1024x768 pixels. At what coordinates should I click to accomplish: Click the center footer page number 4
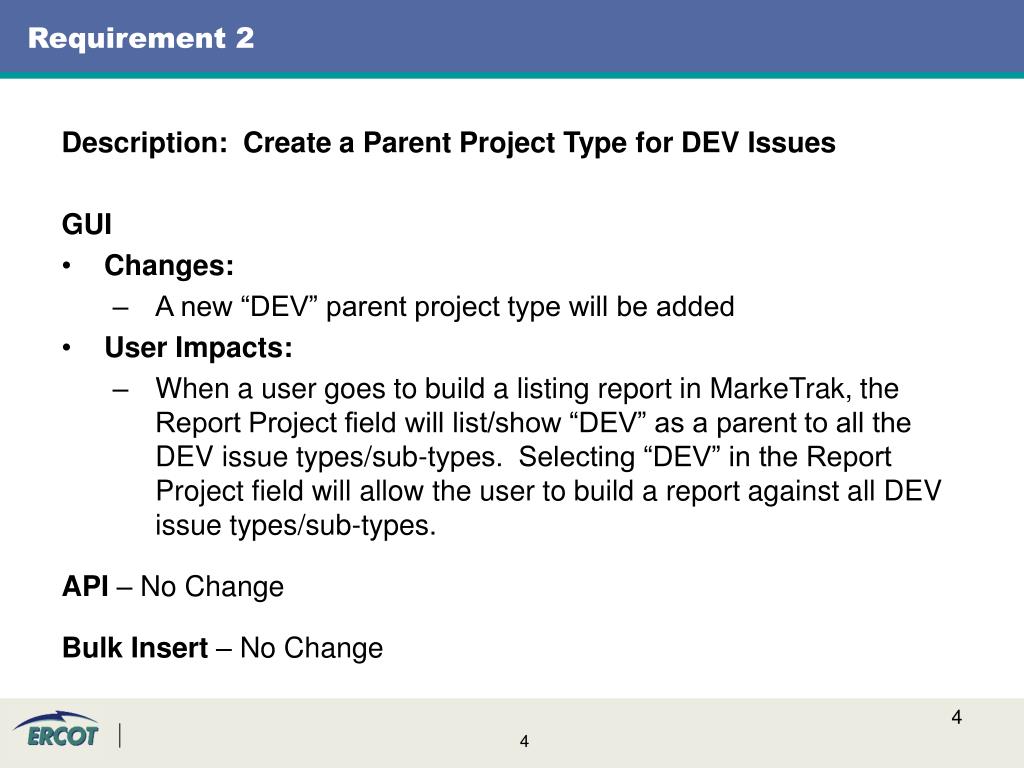click(524, 741)
